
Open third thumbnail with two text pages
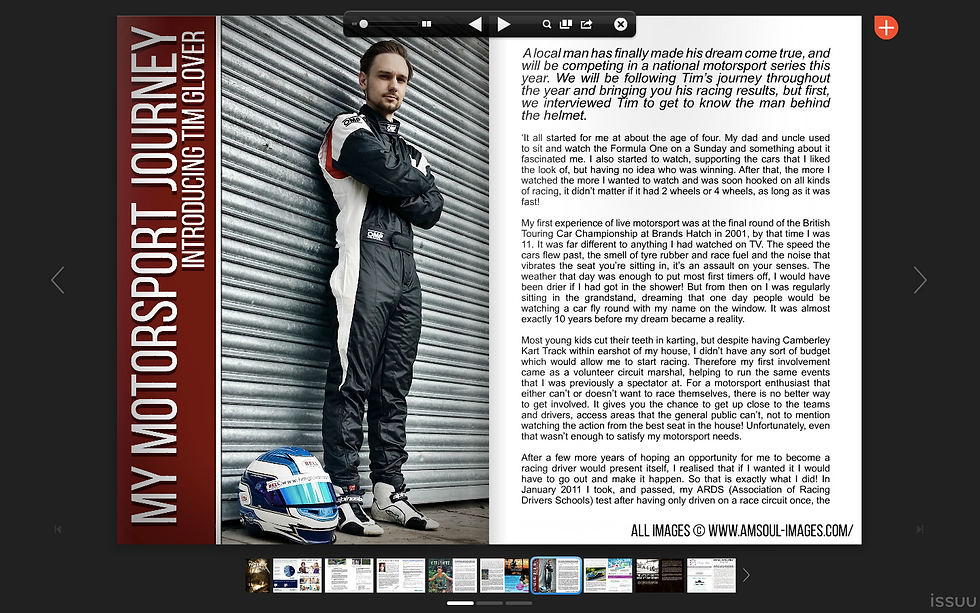(x=349, y=576)
